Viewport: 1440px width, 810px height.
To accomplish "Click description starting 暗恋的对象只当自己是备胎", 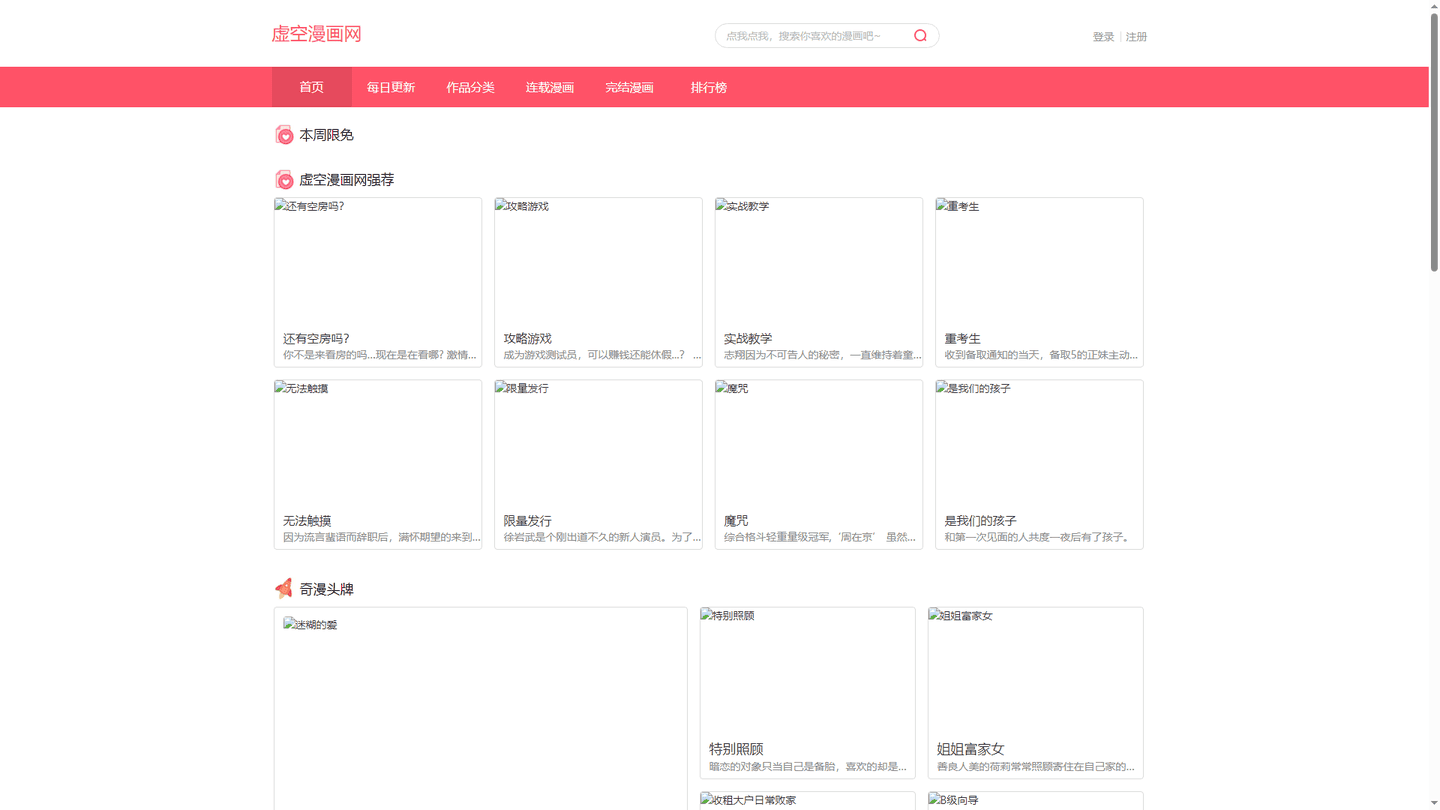I will coord(808,767).
